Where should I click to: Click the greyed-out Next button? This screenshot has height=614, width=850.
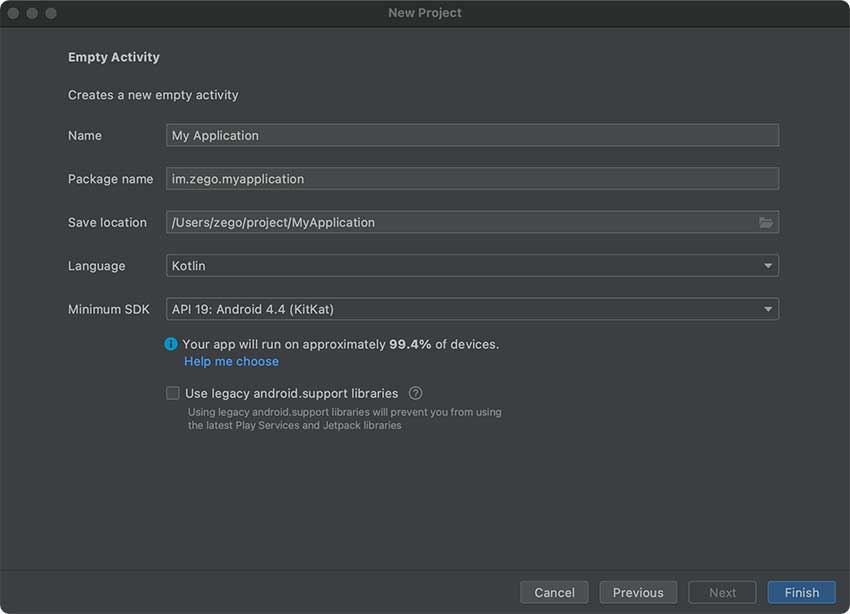pos(722,592)
